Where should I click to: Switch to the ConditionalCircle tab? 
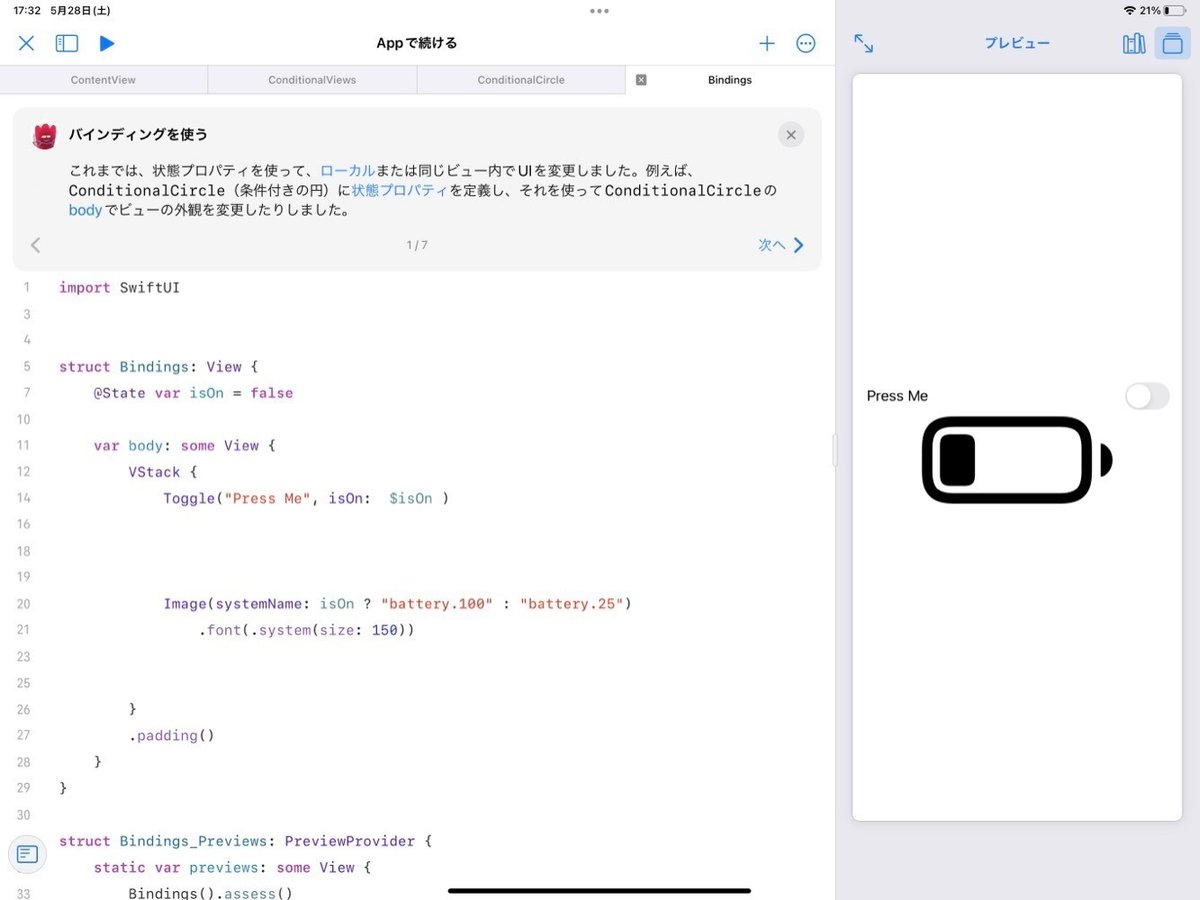tap(521, 80)
